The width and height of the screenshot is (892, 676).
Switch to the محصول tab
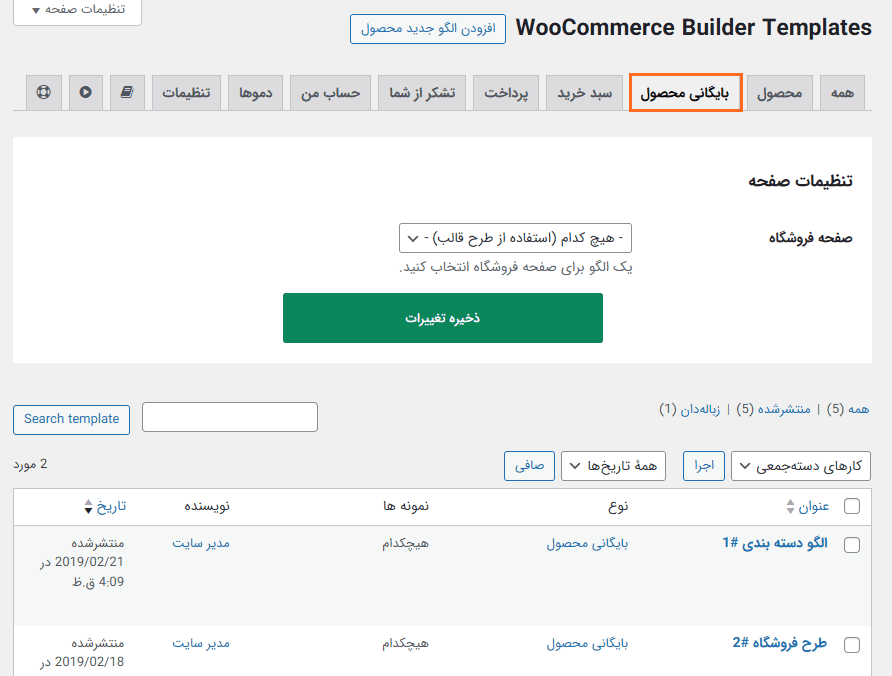pyautogui.click(x=779, y=93)
